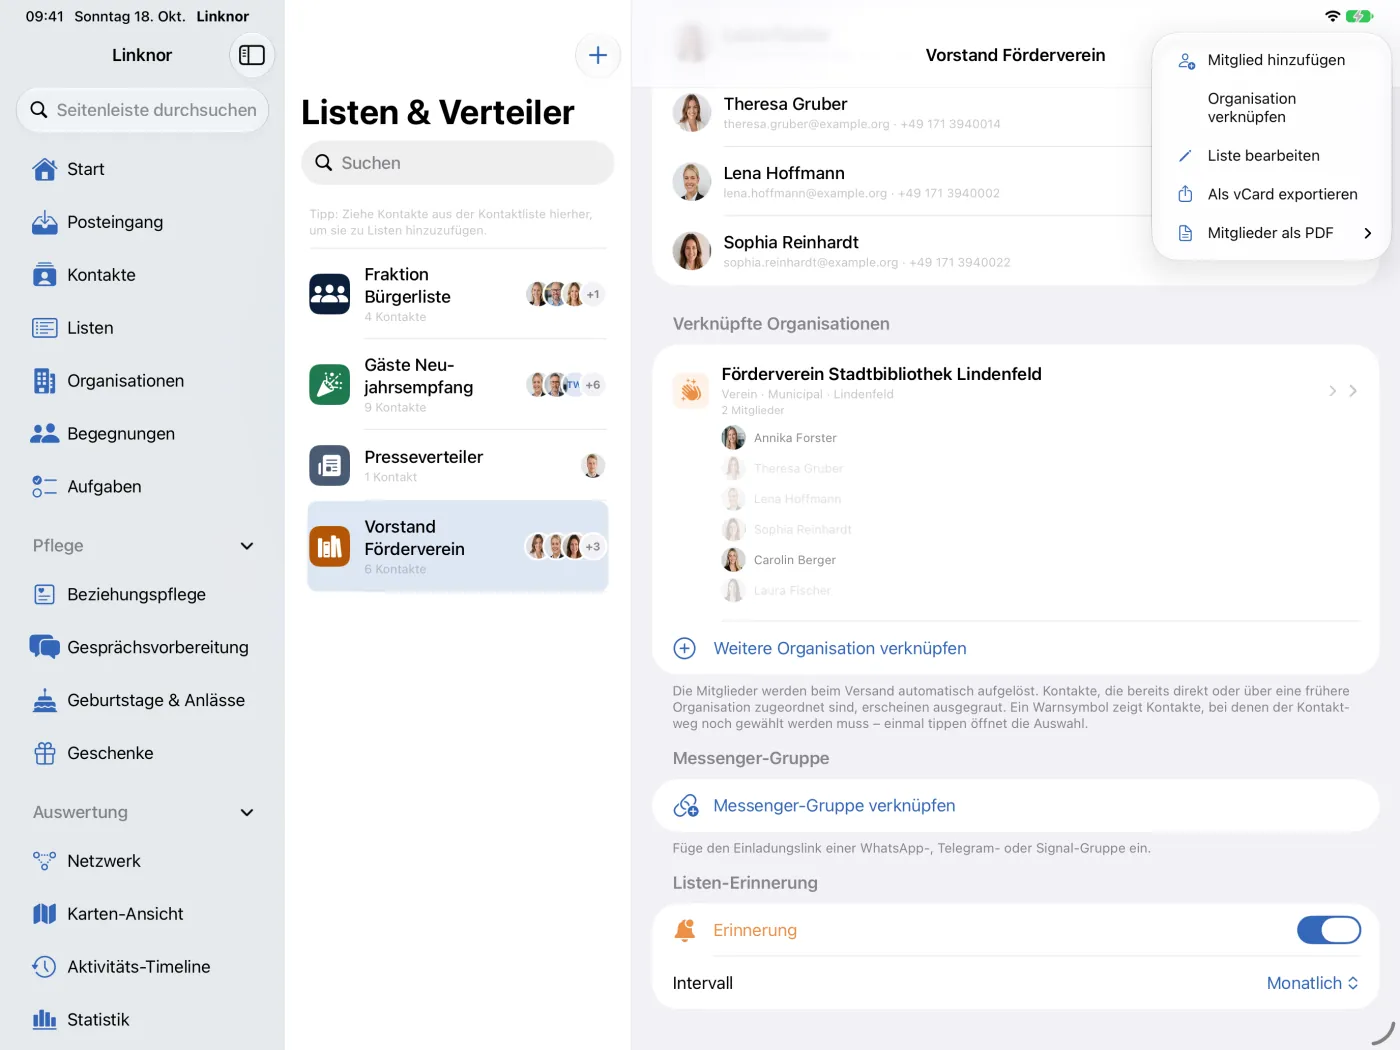The image size is (1400, 1050).
Task: Add a new list with plus button
Action: tap(598, 55)
